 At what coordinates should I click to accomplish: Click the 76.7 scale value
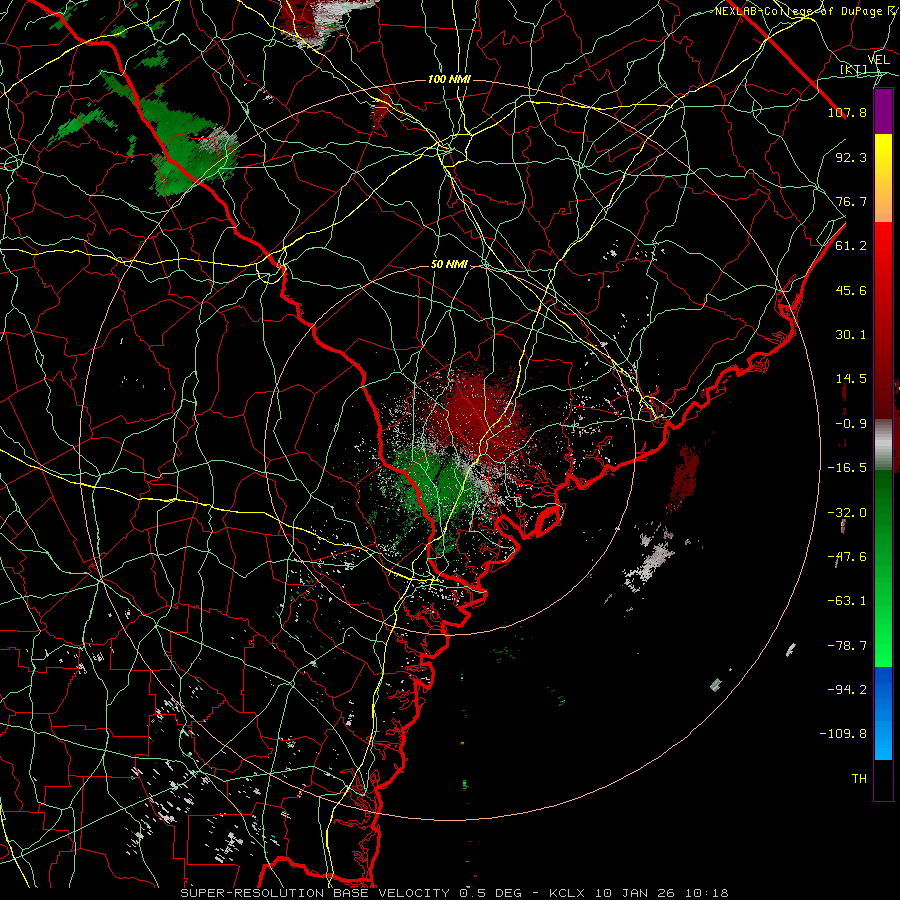[851, 201]
